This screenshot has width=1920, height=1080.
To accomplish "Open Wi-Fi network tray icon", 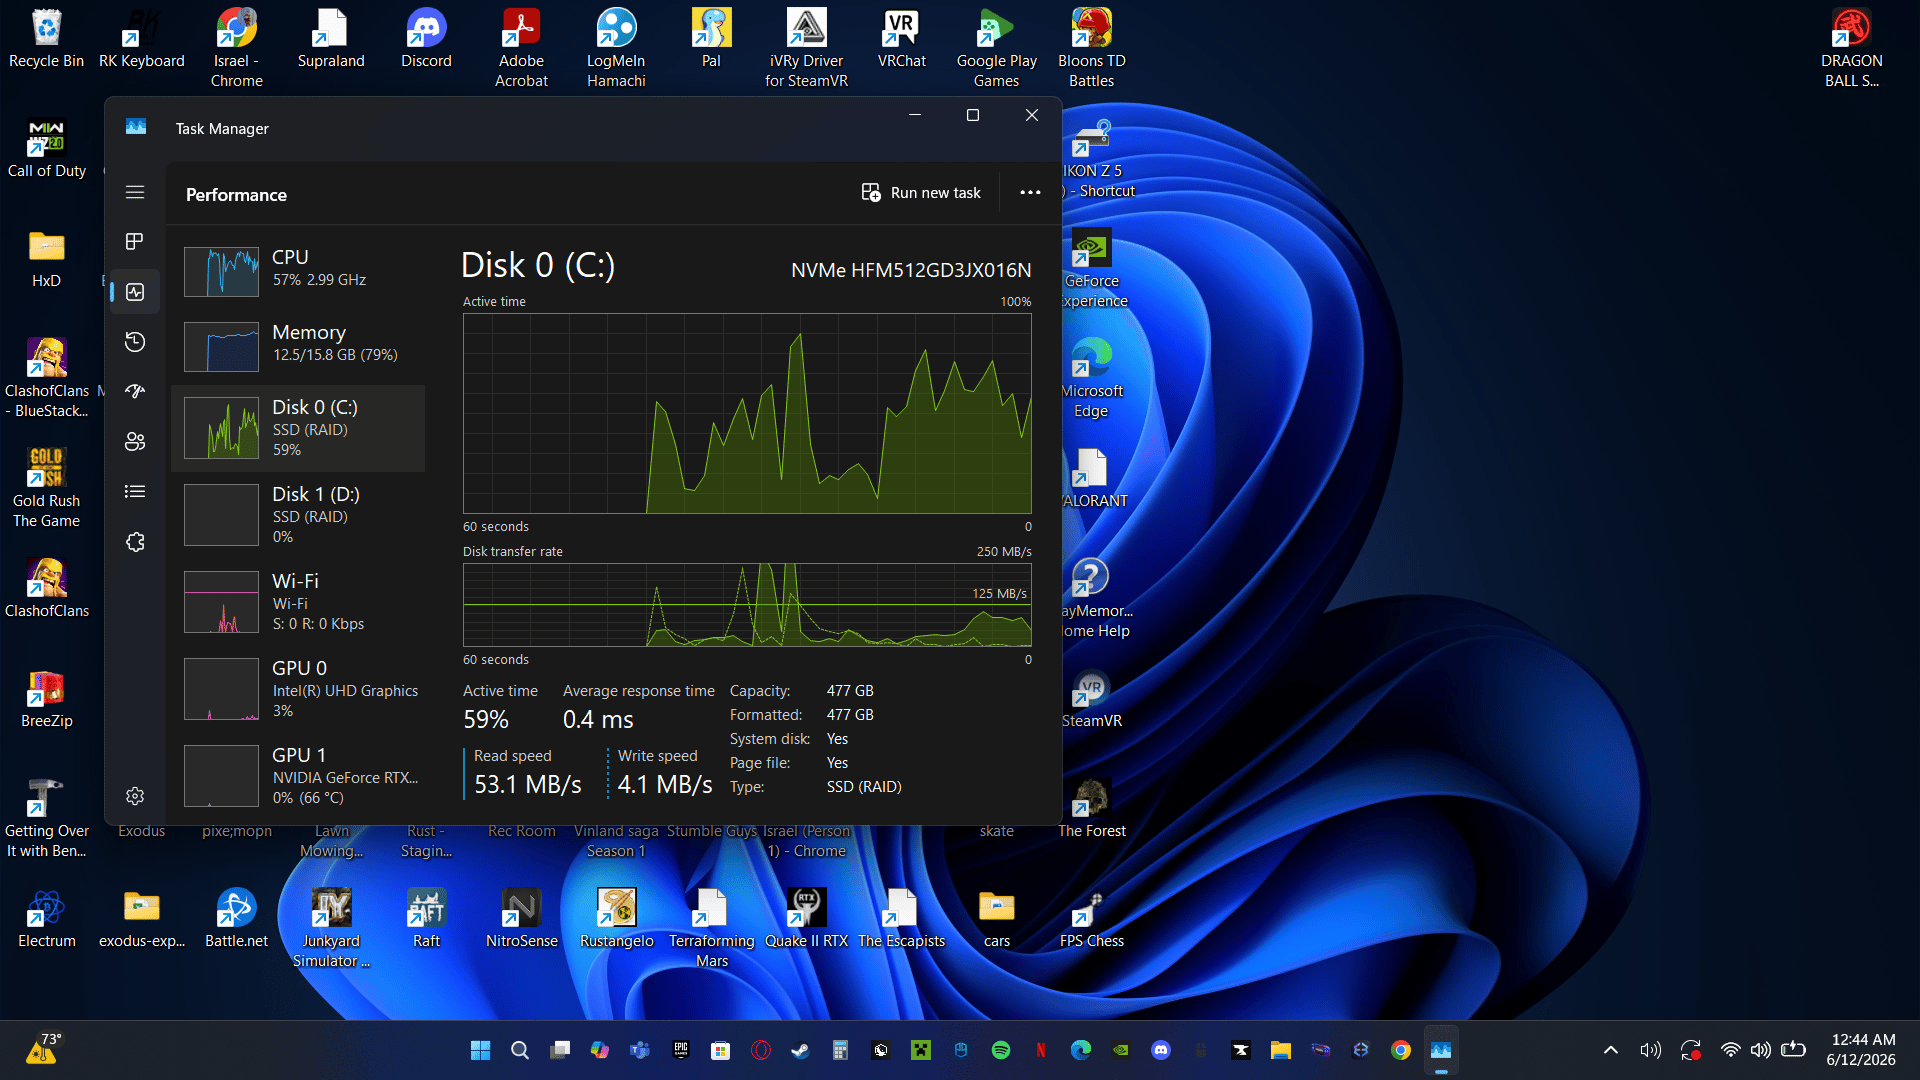I will click(x=1730, y=1050).
